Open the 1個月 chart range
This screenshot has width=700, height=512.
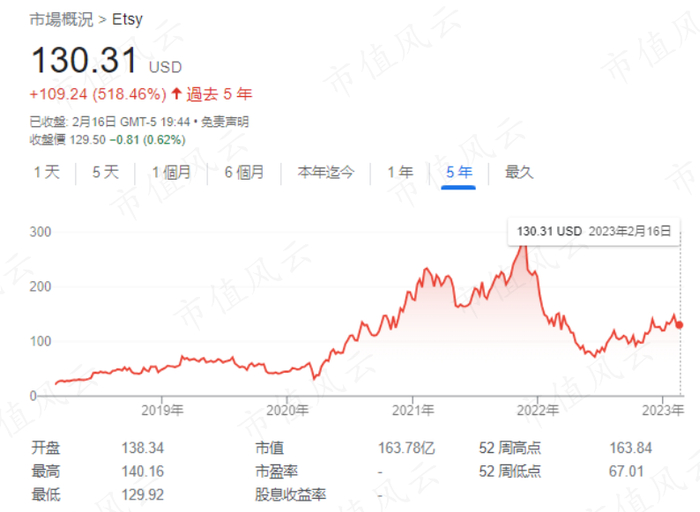coord(171,172)
